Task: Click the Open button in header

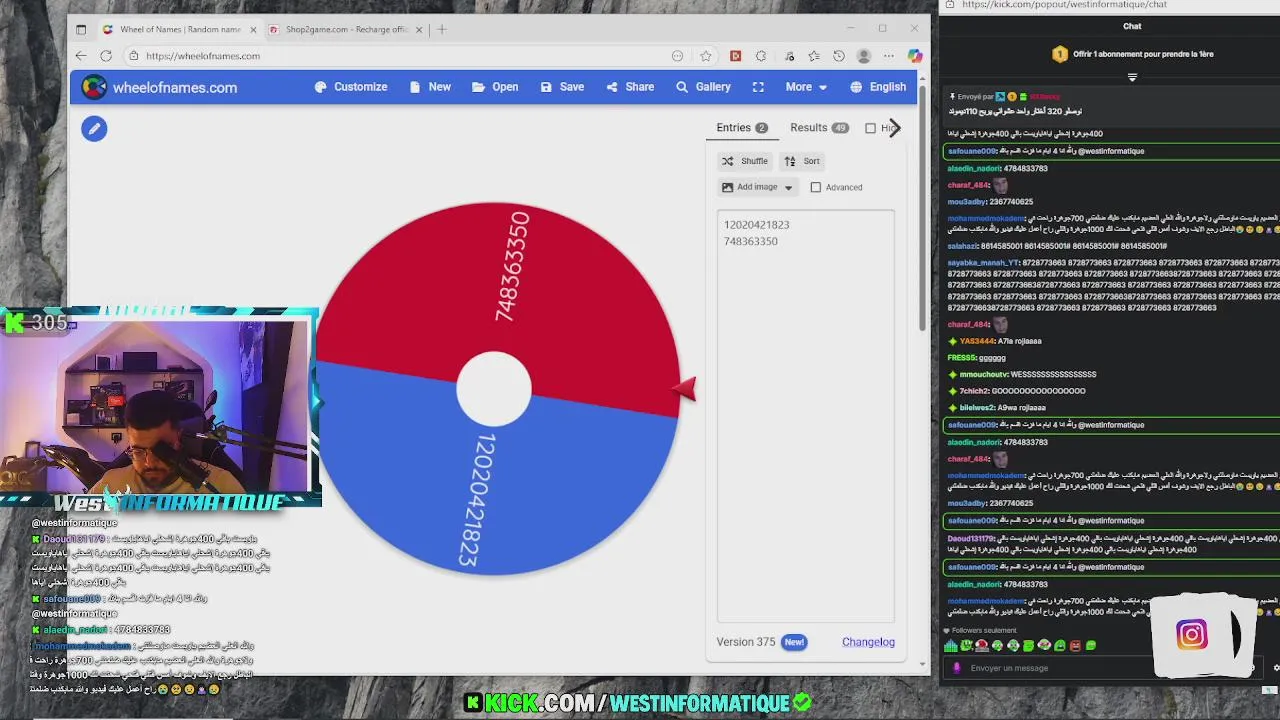Action: pyautogui.click(x=495, y=87)
